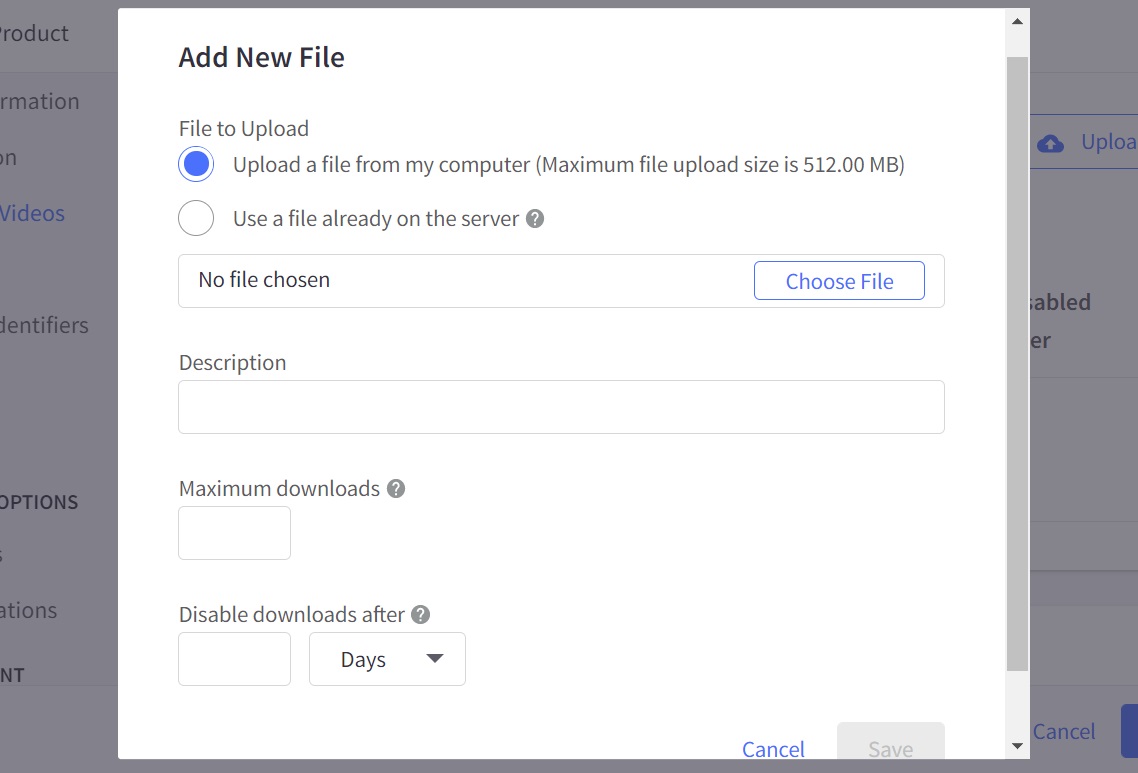
Task: Click help icon next to Disable downloads after
Action: 421,615
